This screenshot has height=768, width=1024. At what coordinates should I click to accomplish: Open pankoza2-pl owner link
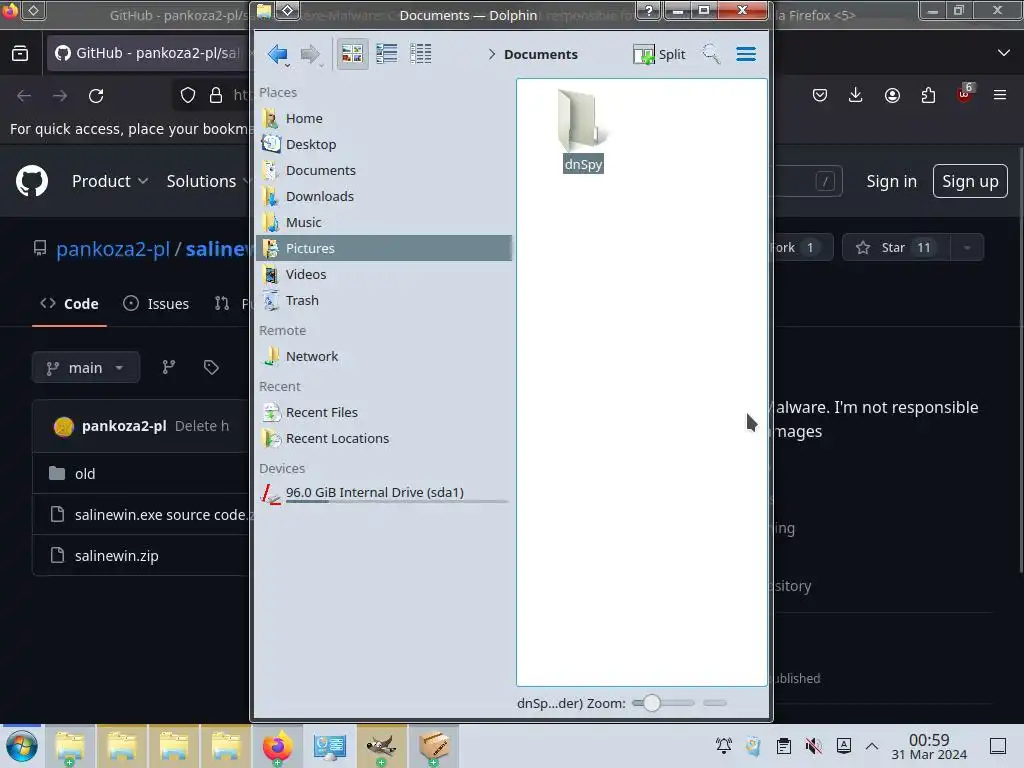pyautogui.click(x=113, y=249)
